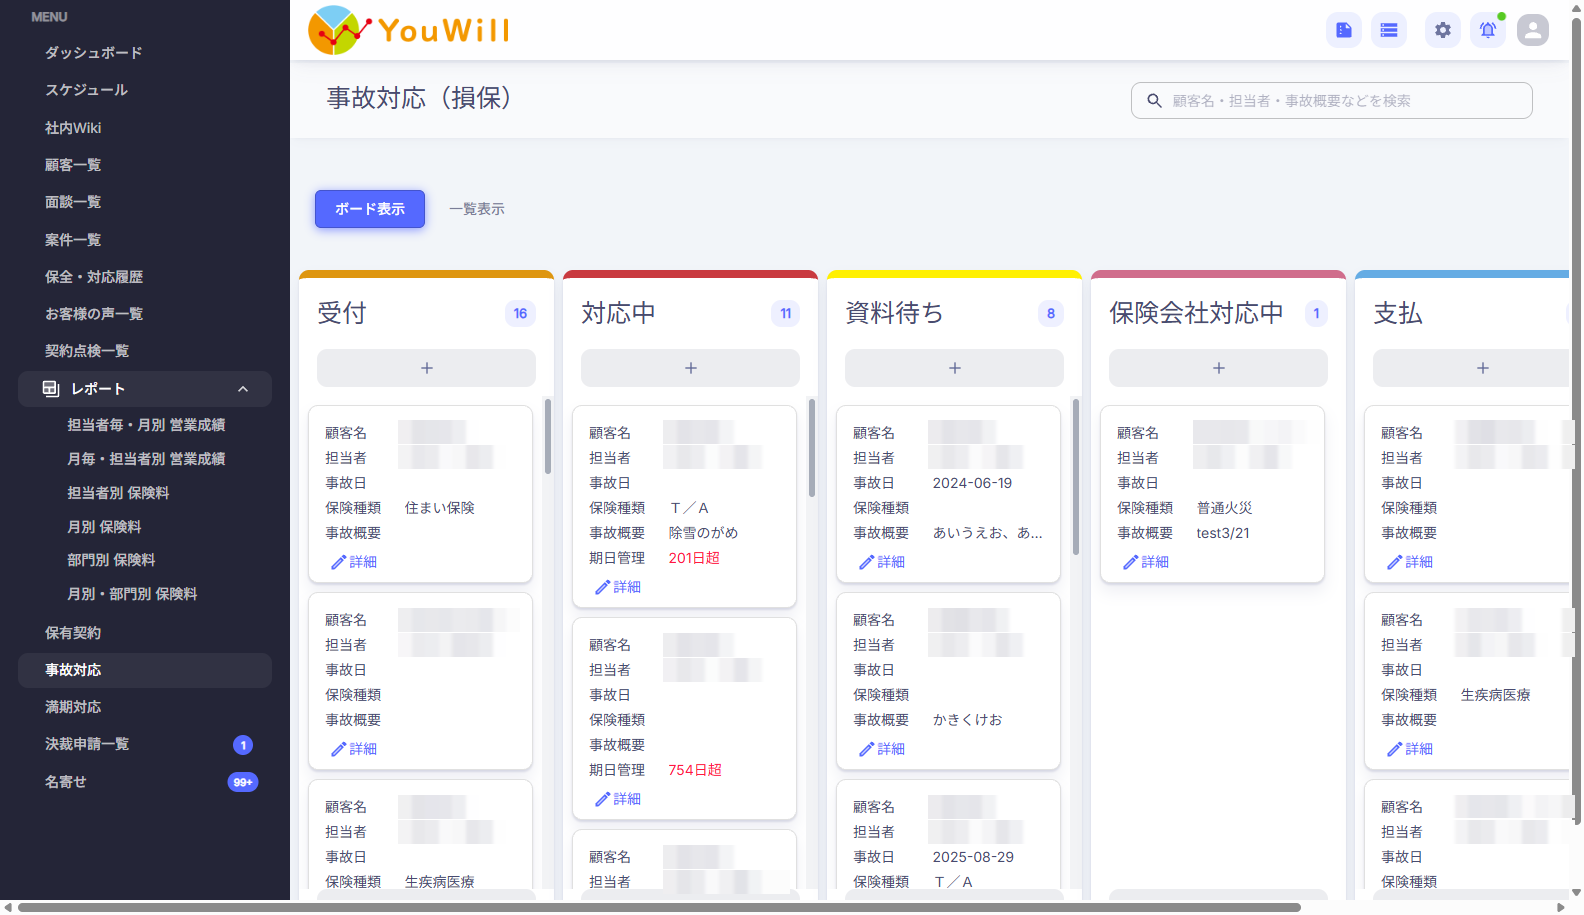Open 詳細 of the 住まい保険 card
1584x915 pixels.
coord(354,562)
